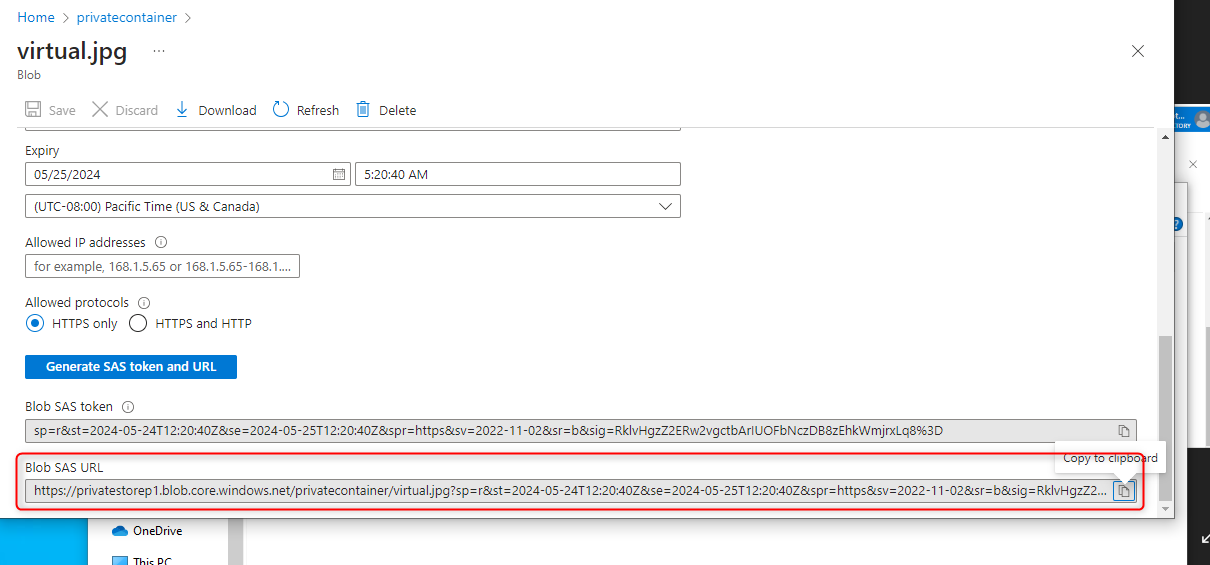
Task: Go to privatecontainer breadcrumb
Action: point(127,17)
